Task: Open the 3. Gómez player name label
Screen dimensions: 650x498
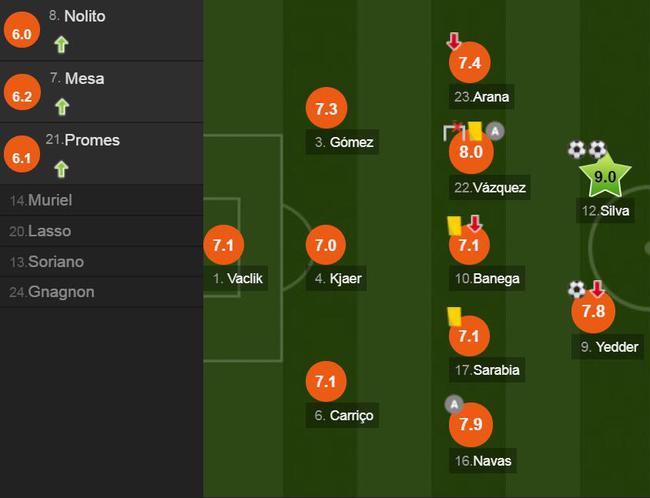Action: (342, 142)
